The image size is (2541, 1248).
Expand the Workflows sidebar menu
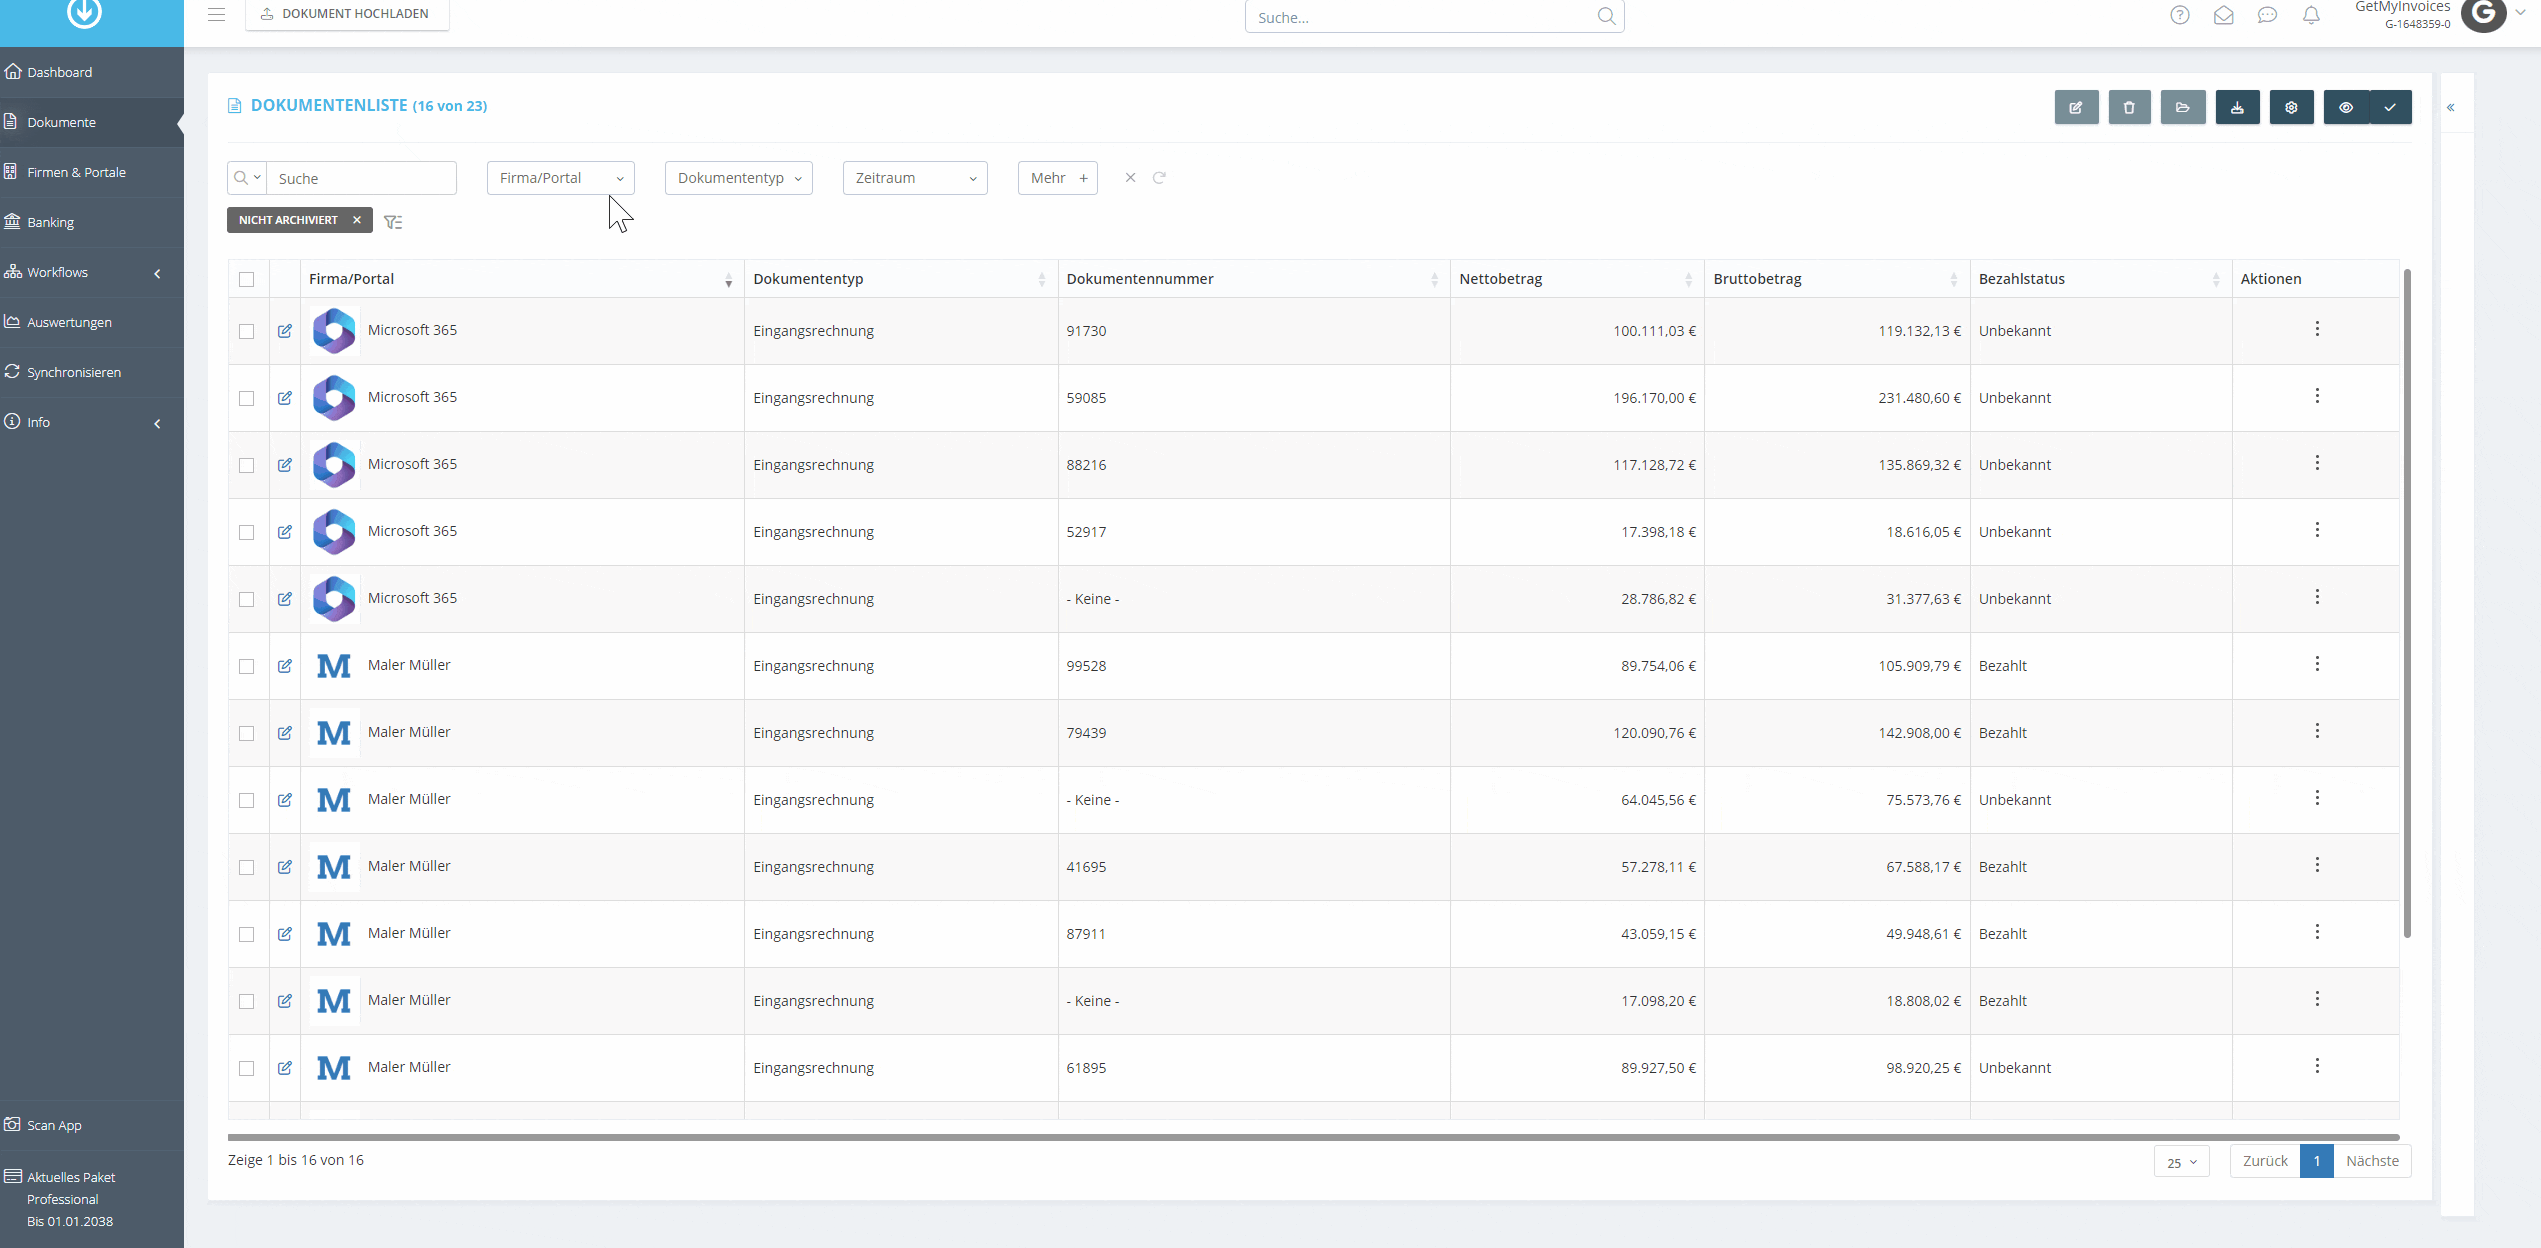pos(92,272)
